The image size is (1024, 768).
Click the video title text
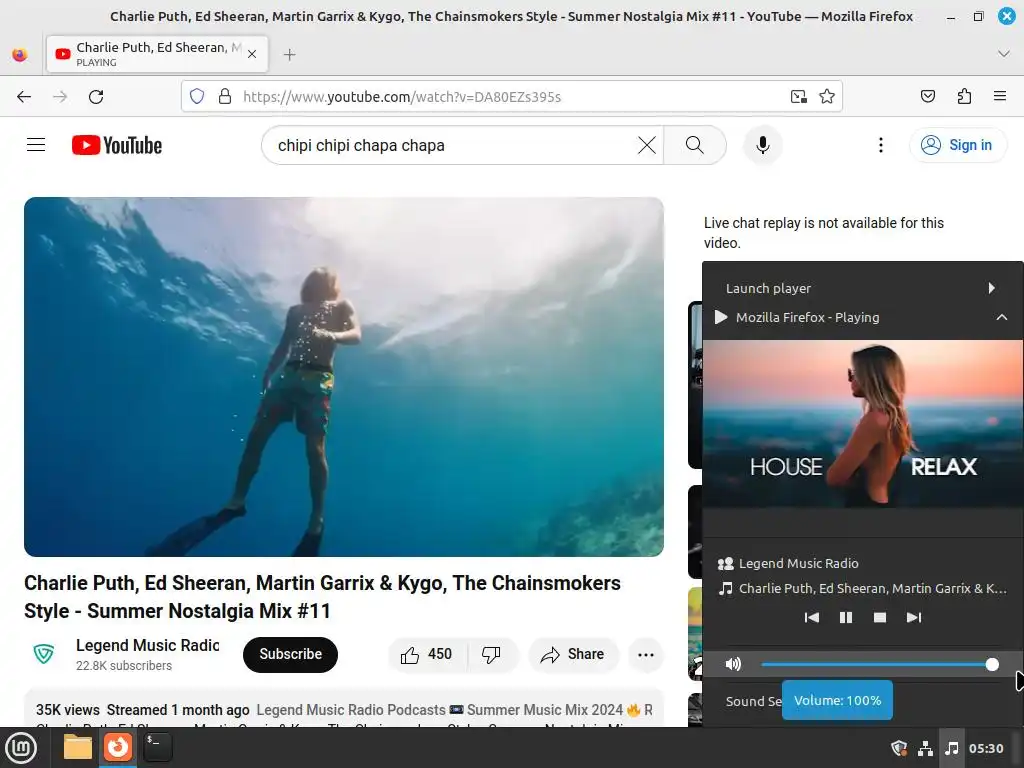pyautogui.click(x=323, y=597)
